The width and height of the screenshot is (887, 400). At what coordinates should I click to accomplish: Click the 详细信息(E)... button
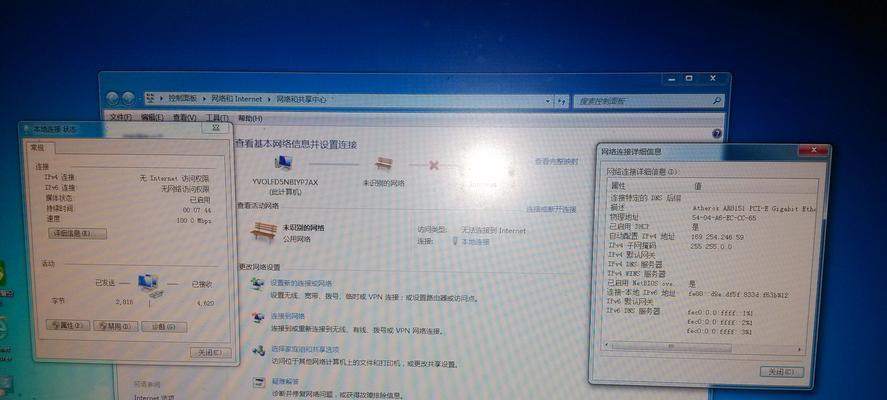(x=77, y=233)
